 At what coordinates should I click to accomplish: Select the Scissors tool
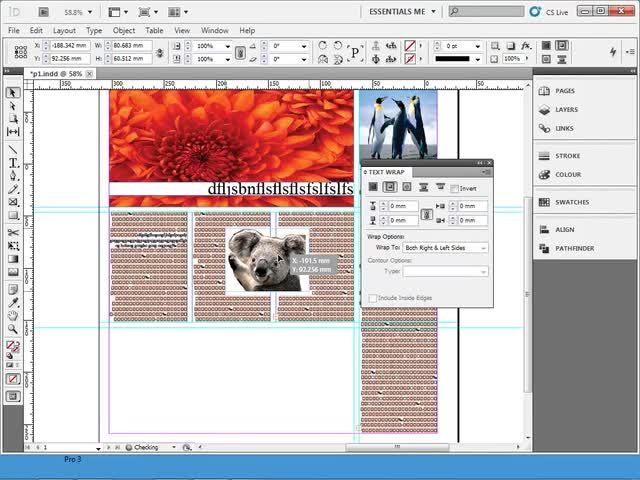click(x=13, y=232)
